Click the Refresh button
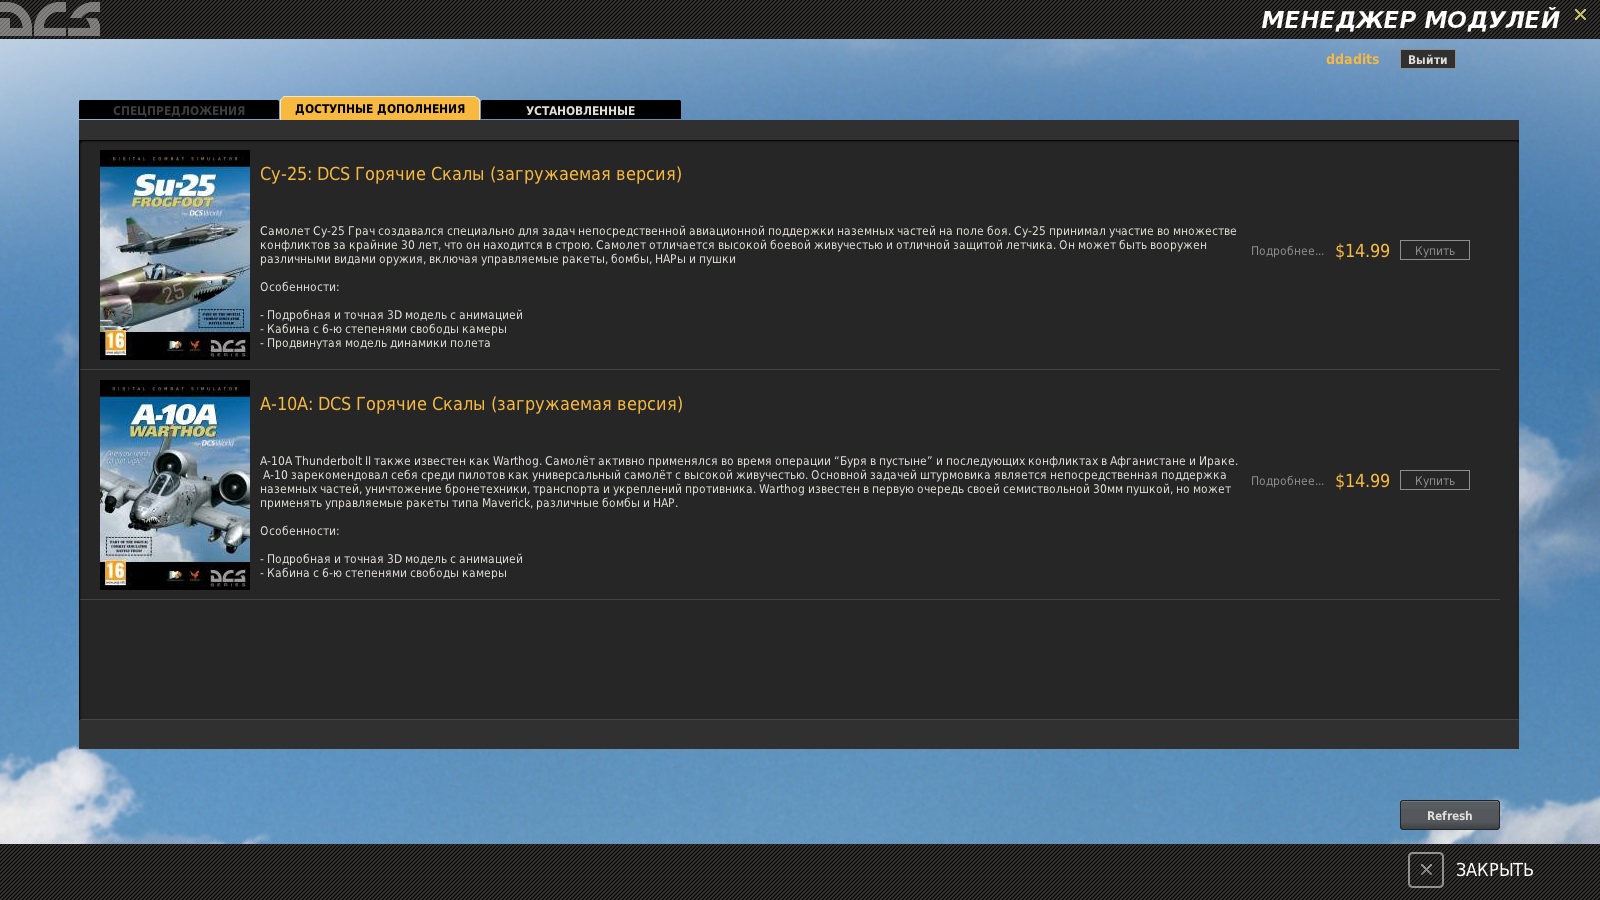The image size is (1600, 900). pyautogui.click(x=1450, y=815)
